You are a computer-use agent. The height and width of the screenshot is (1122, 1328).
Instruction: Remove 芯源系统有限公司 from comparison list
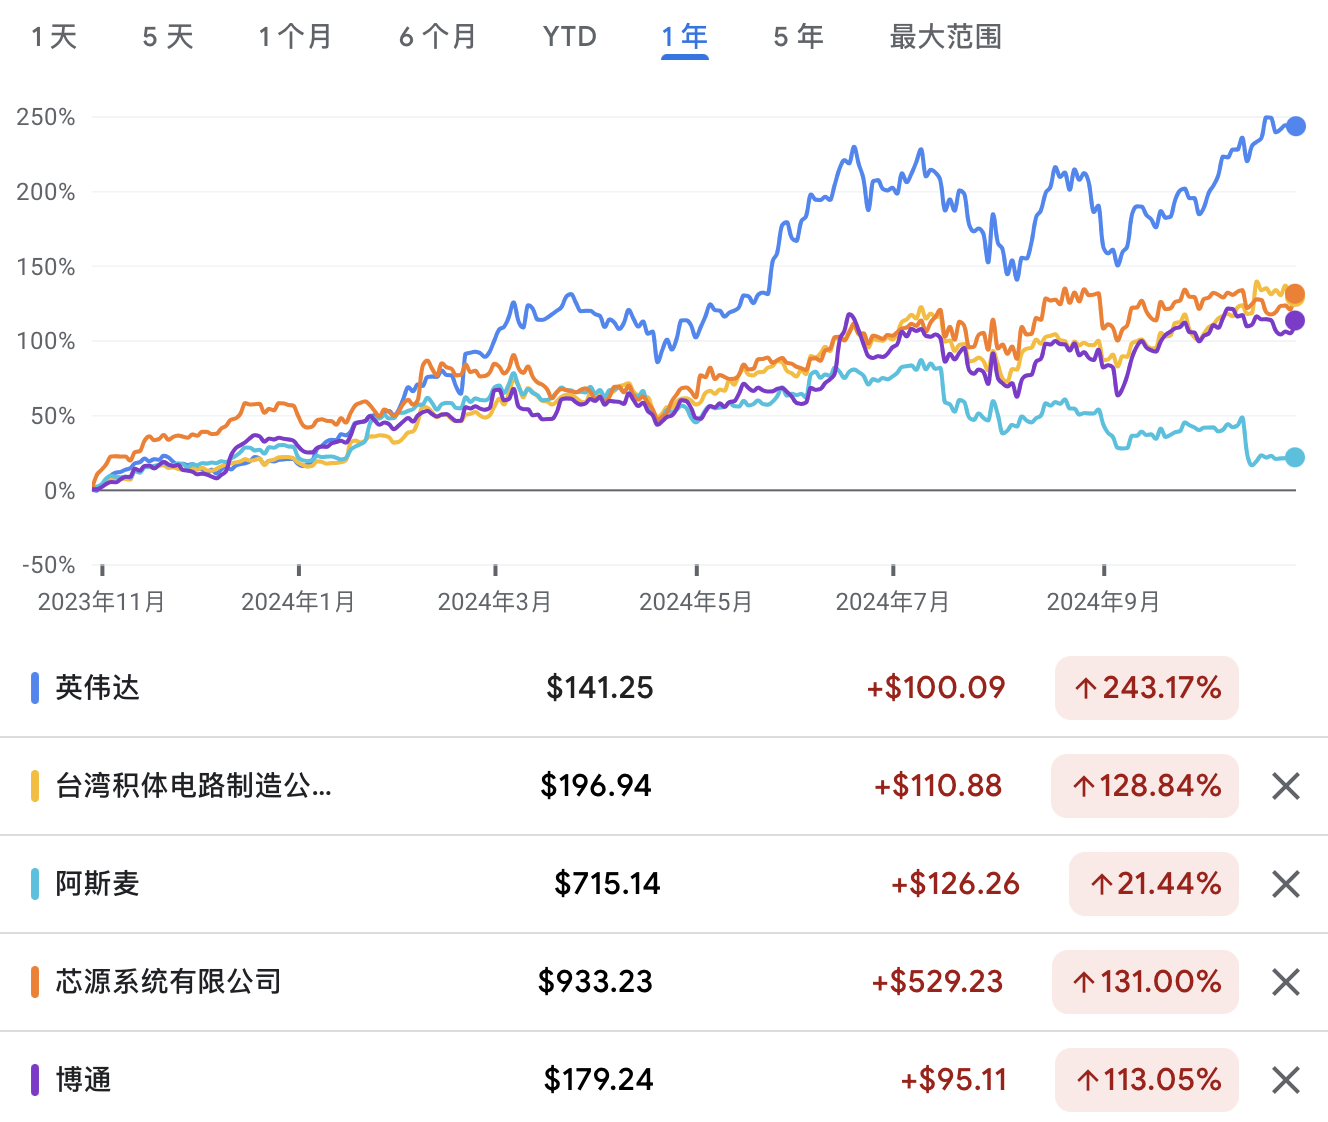(x=1285, y=982)
